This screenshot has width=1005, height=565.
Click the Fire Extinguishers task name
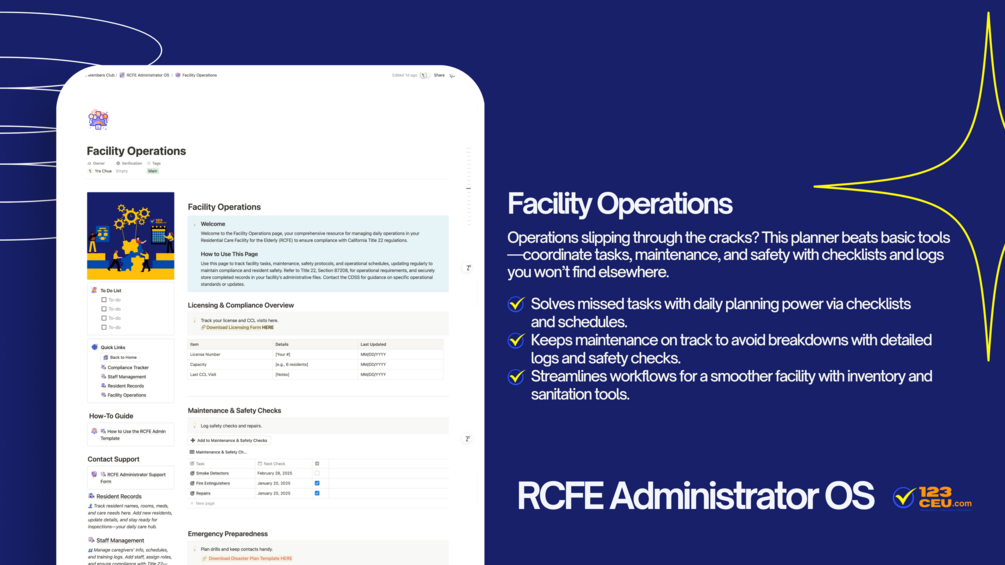213,484
